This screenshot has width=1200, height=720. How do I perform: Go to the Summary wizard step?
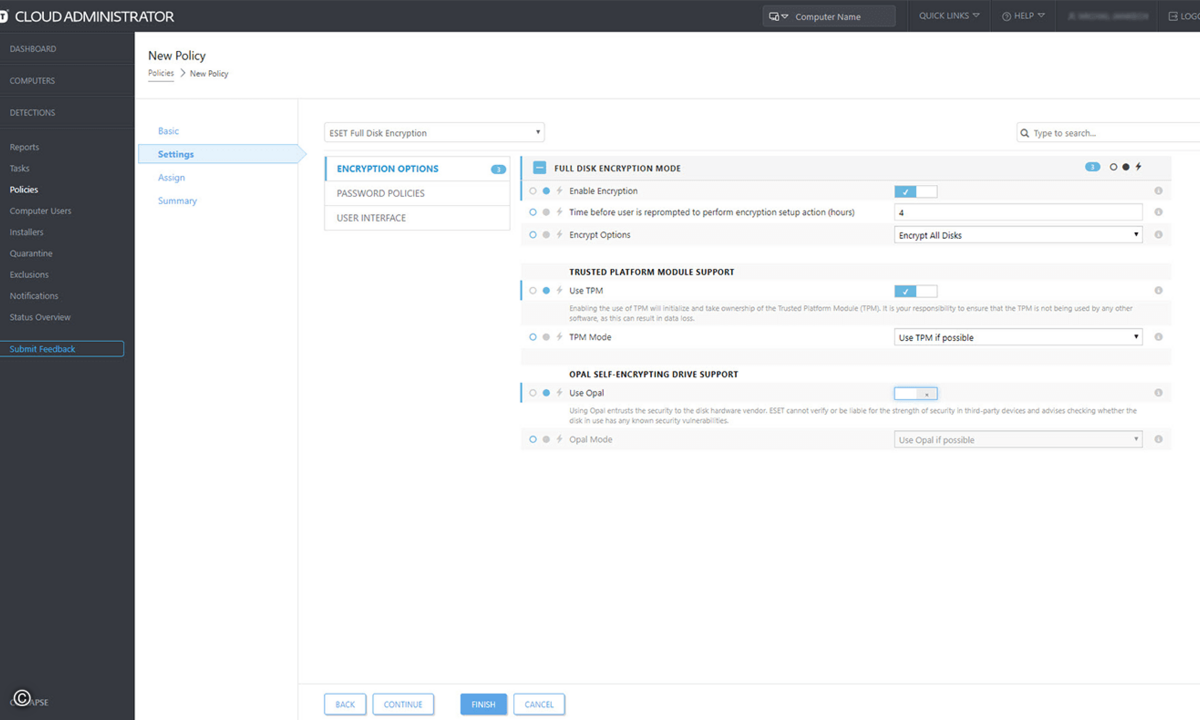tap(177, 201)
